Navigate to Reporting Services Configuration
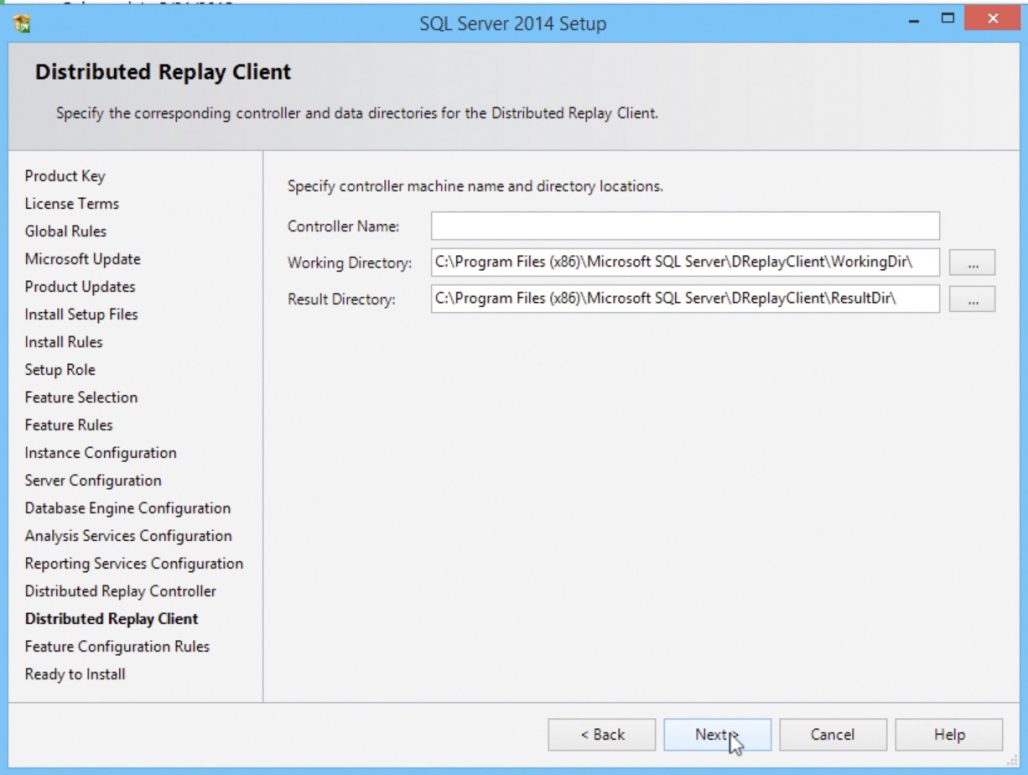This screenshot has width=1028, height=775. 133,563
